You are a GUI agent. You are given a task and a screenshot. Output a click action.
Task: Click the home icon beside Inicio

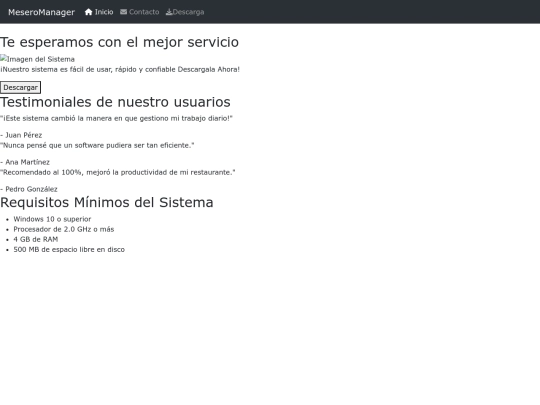89,12
